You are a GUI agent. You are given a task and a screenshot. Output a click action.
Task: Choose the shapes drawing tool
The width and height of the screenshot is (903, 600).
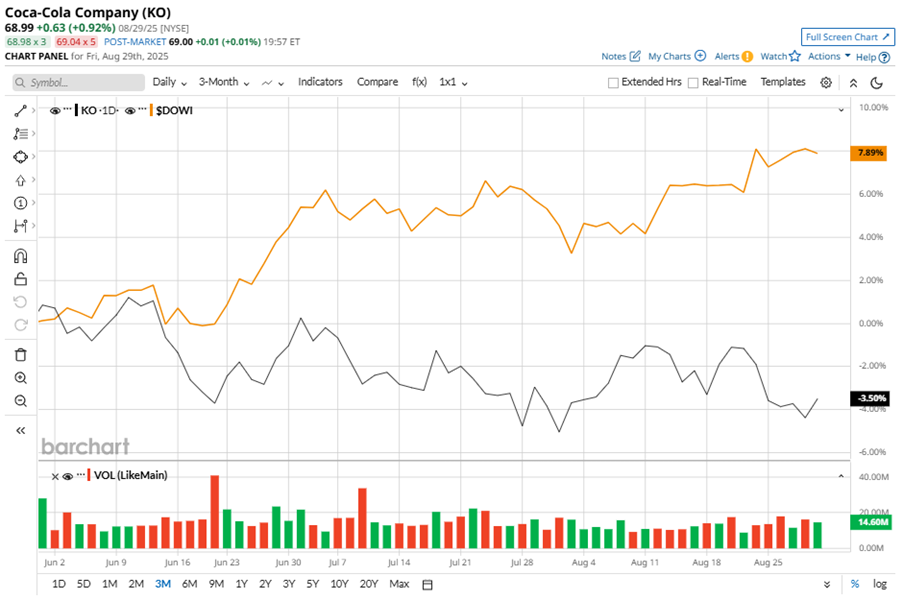21,157
